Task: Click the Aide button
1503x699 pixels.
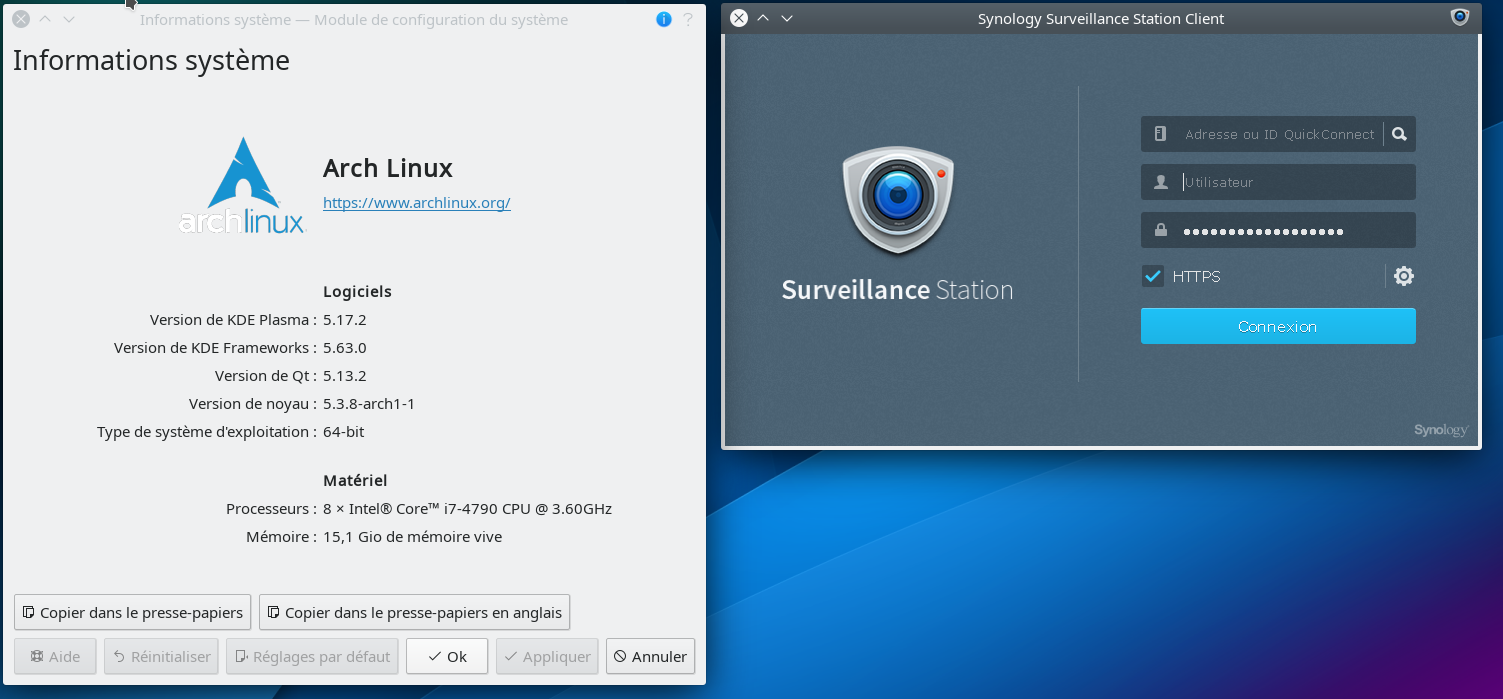Action: click(x=55, y=656)
